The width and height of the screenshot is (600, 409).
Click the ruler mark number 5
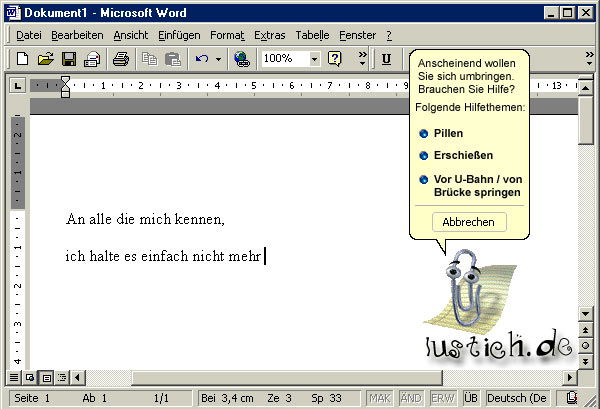253,85
